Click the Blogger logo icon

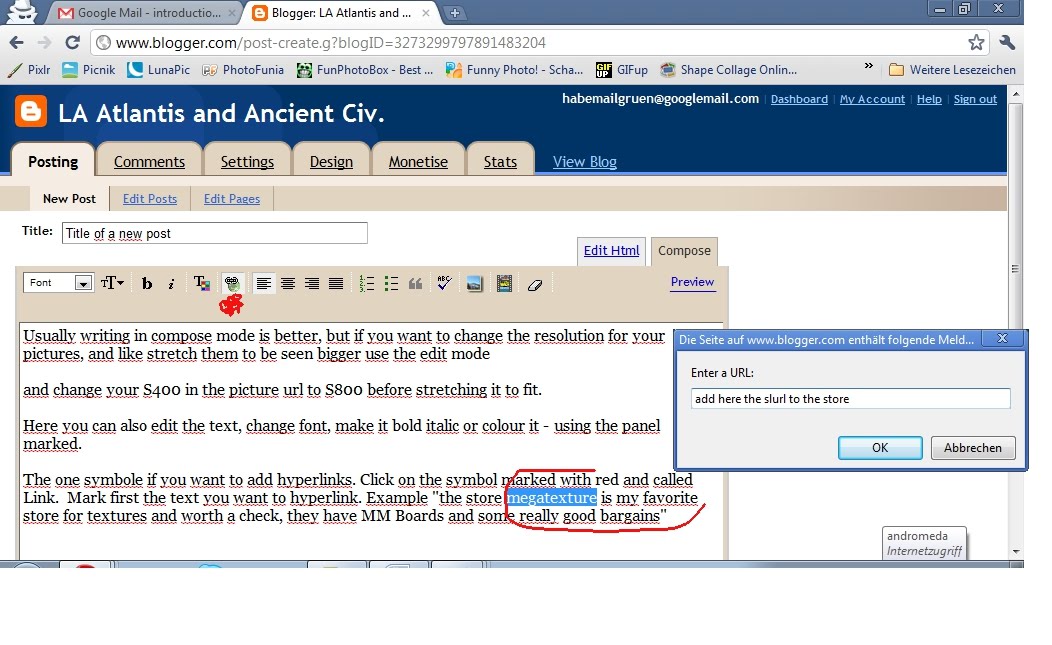coord(31,111)
